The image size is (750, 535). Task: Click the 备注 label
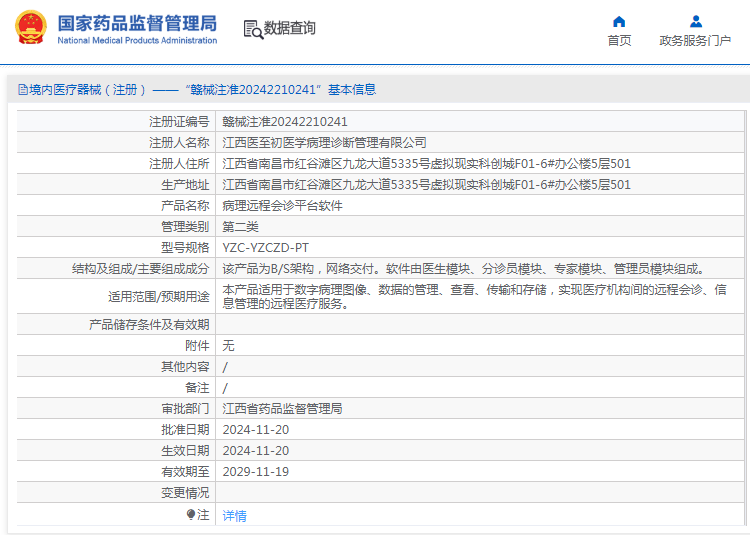(197, 387)
